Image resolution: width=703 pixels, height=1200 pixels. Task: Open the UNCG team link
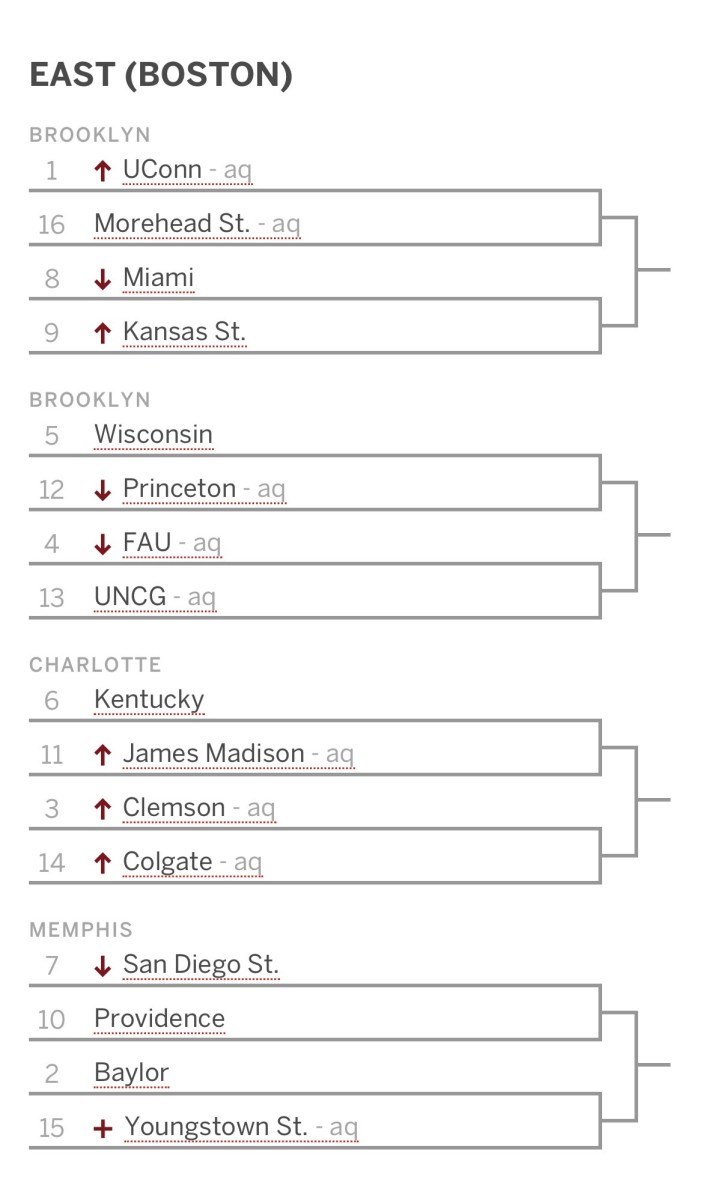(130, 597)
